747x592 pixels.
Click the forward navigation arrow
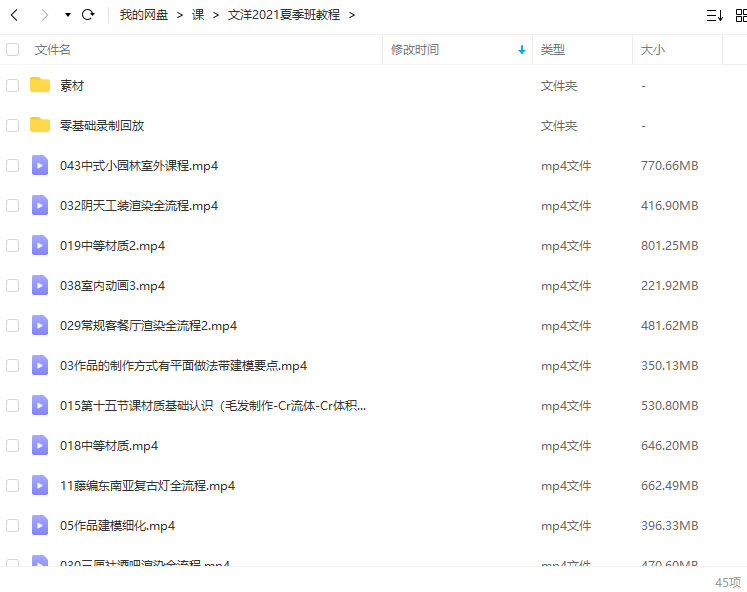click(x=44, y=15)
